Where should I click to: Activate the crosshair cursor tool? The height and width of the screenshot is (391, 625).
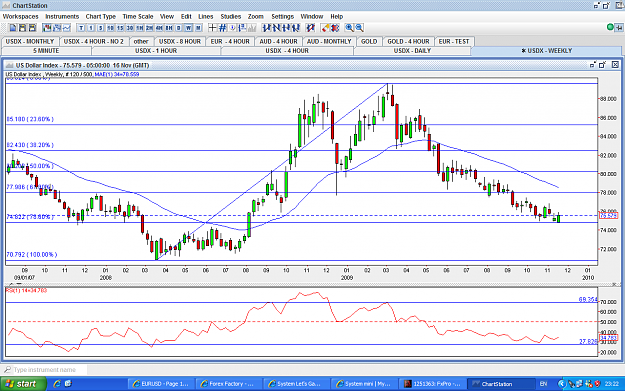212,28
